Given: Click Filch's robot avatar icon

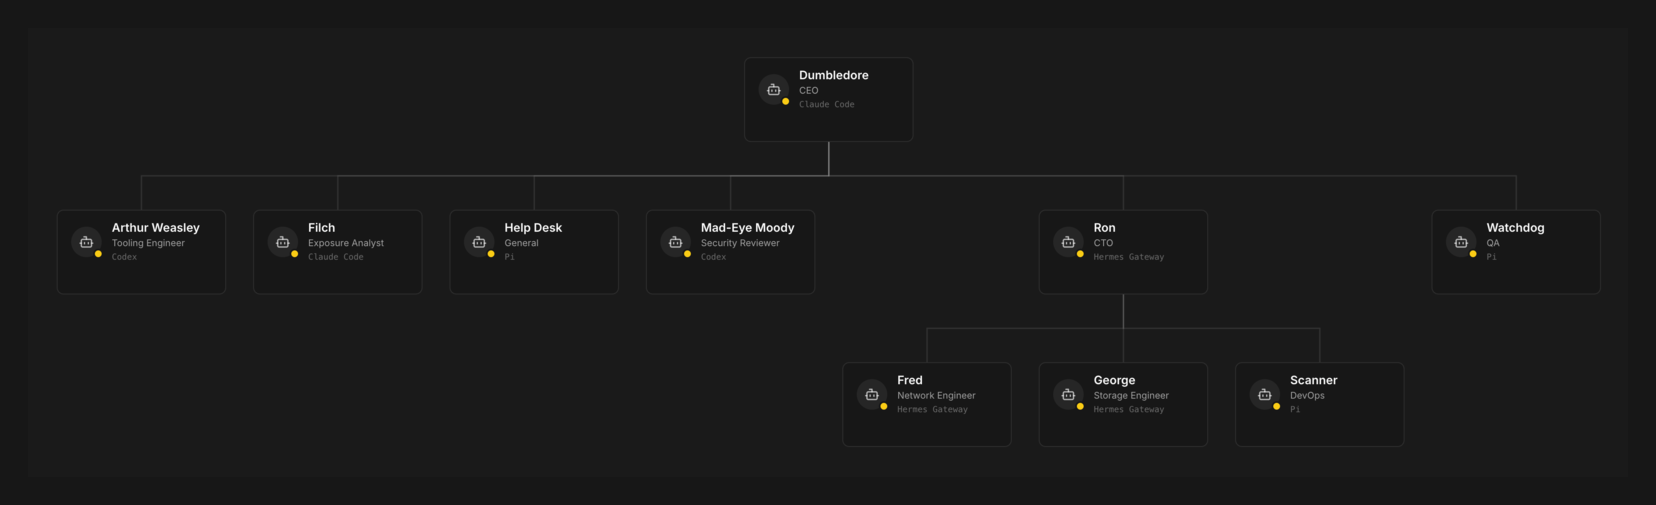Looking at the screenshot, I should click(283, 242).
